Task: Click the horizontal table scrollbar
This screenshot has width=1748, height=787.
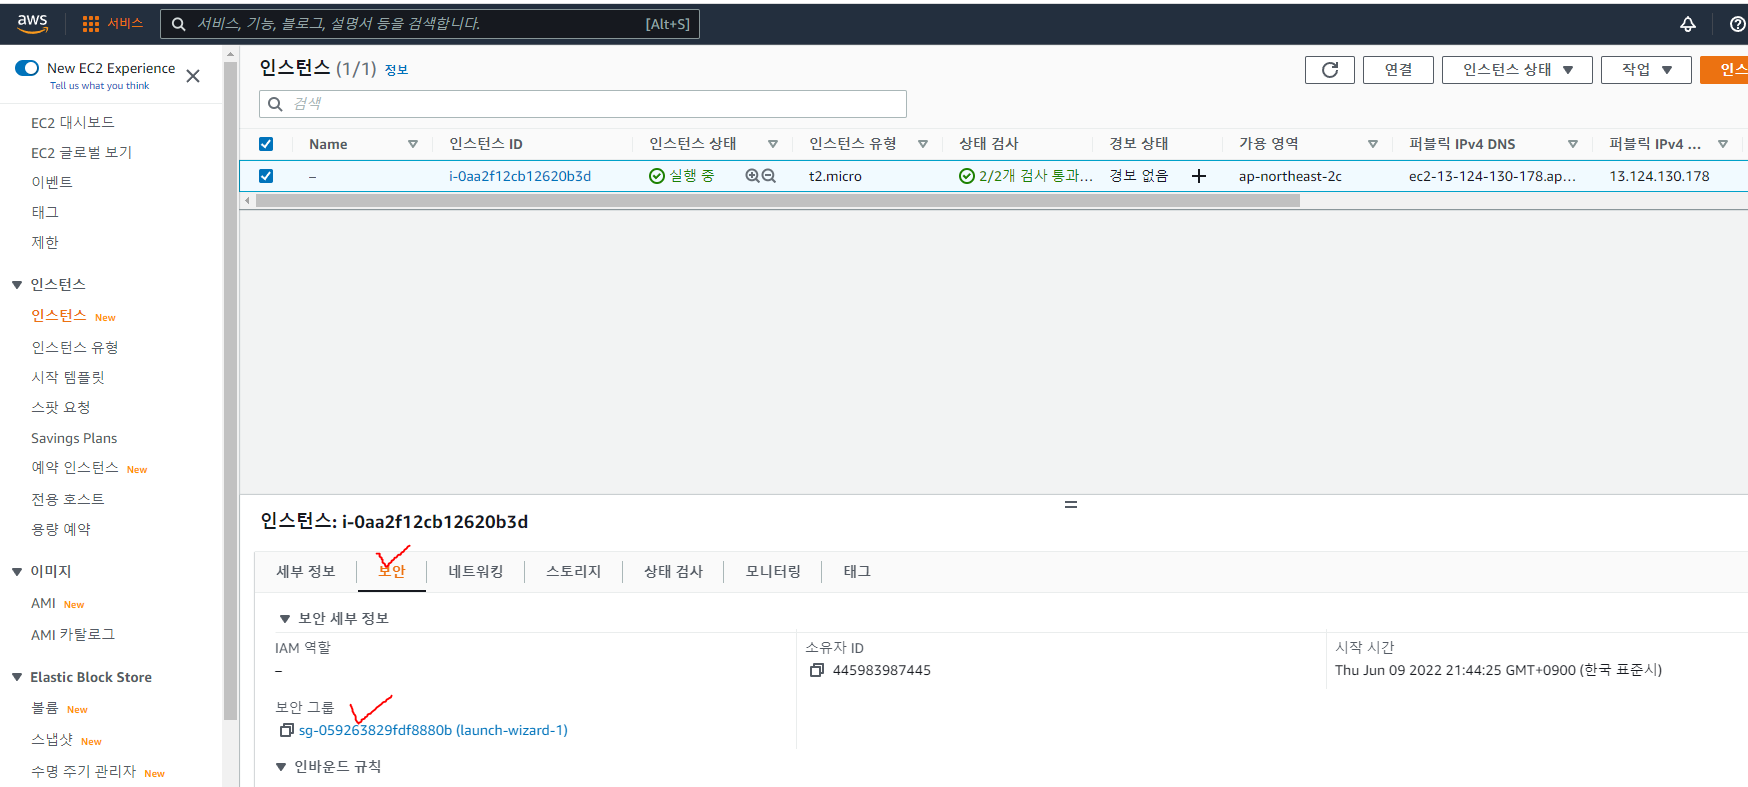Action: coord(778,201)
